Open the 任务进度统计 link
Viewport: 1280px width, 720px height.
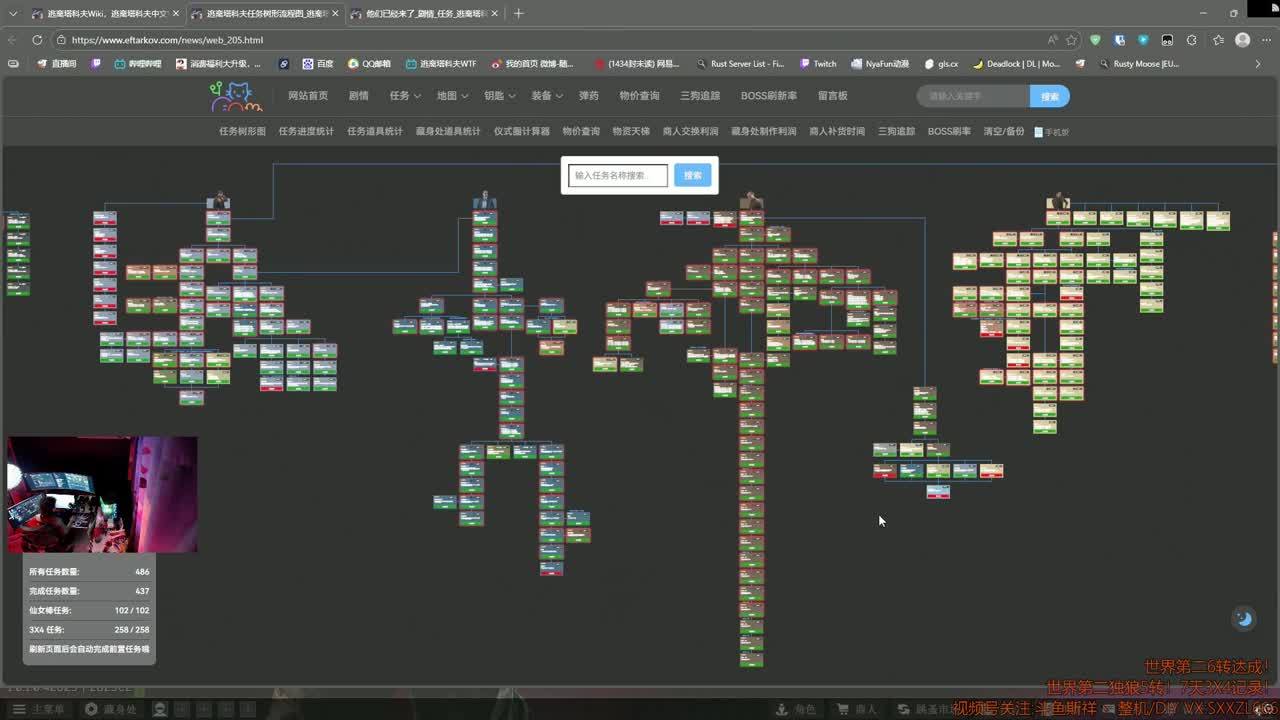click(x=306, y=131)
